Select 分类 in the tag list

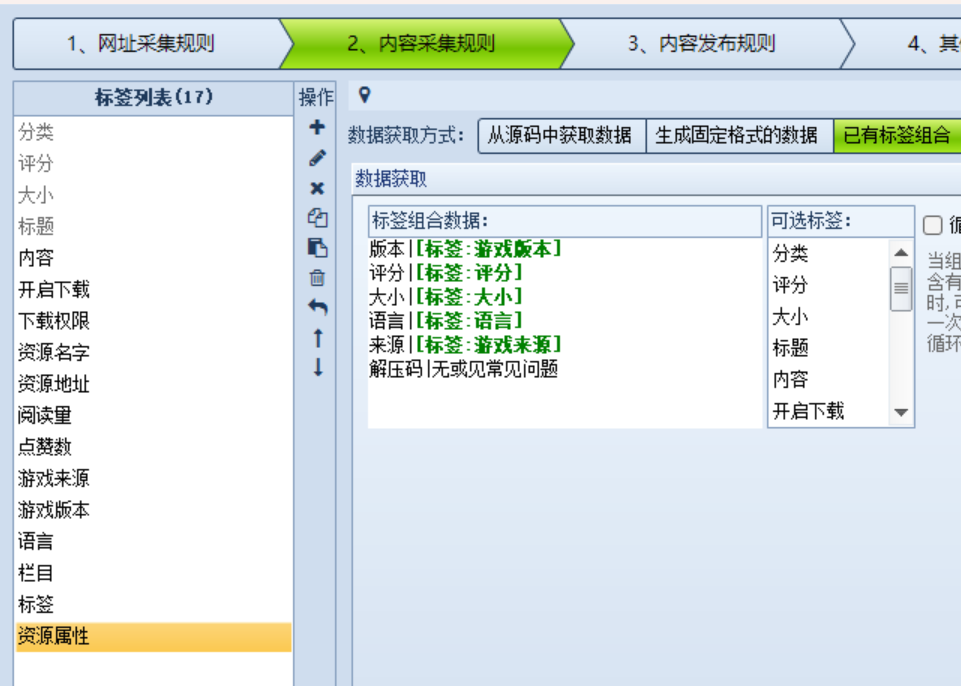pos(153,132)
